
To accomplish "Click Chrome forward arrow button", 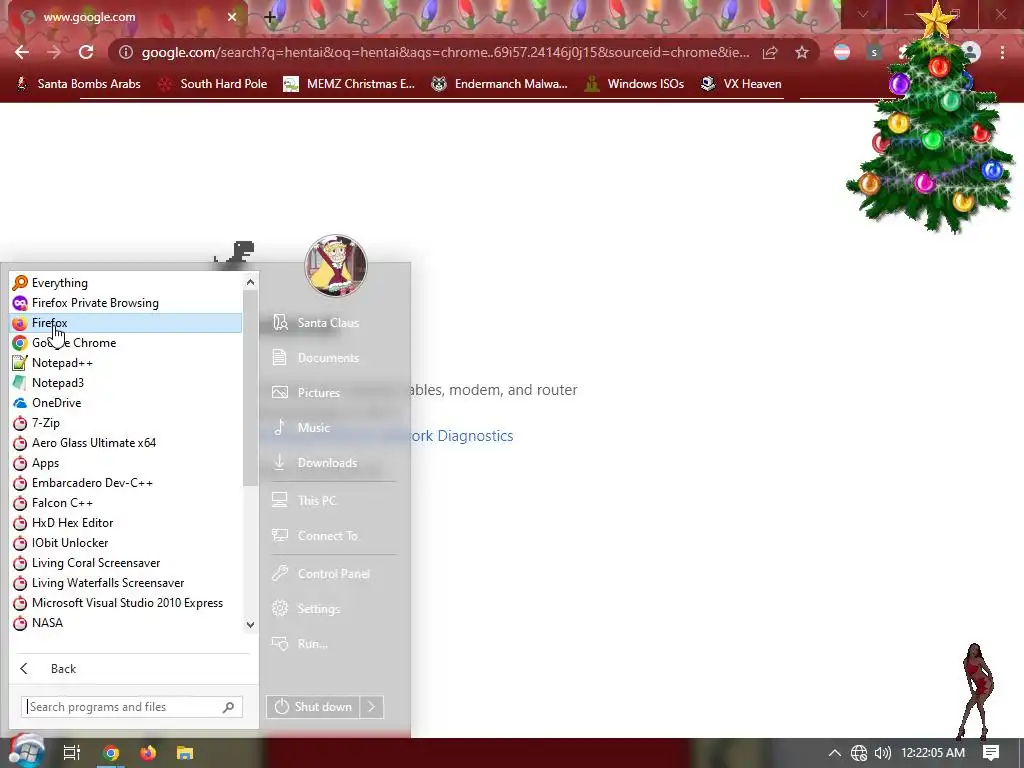I will tap(54, 52).
